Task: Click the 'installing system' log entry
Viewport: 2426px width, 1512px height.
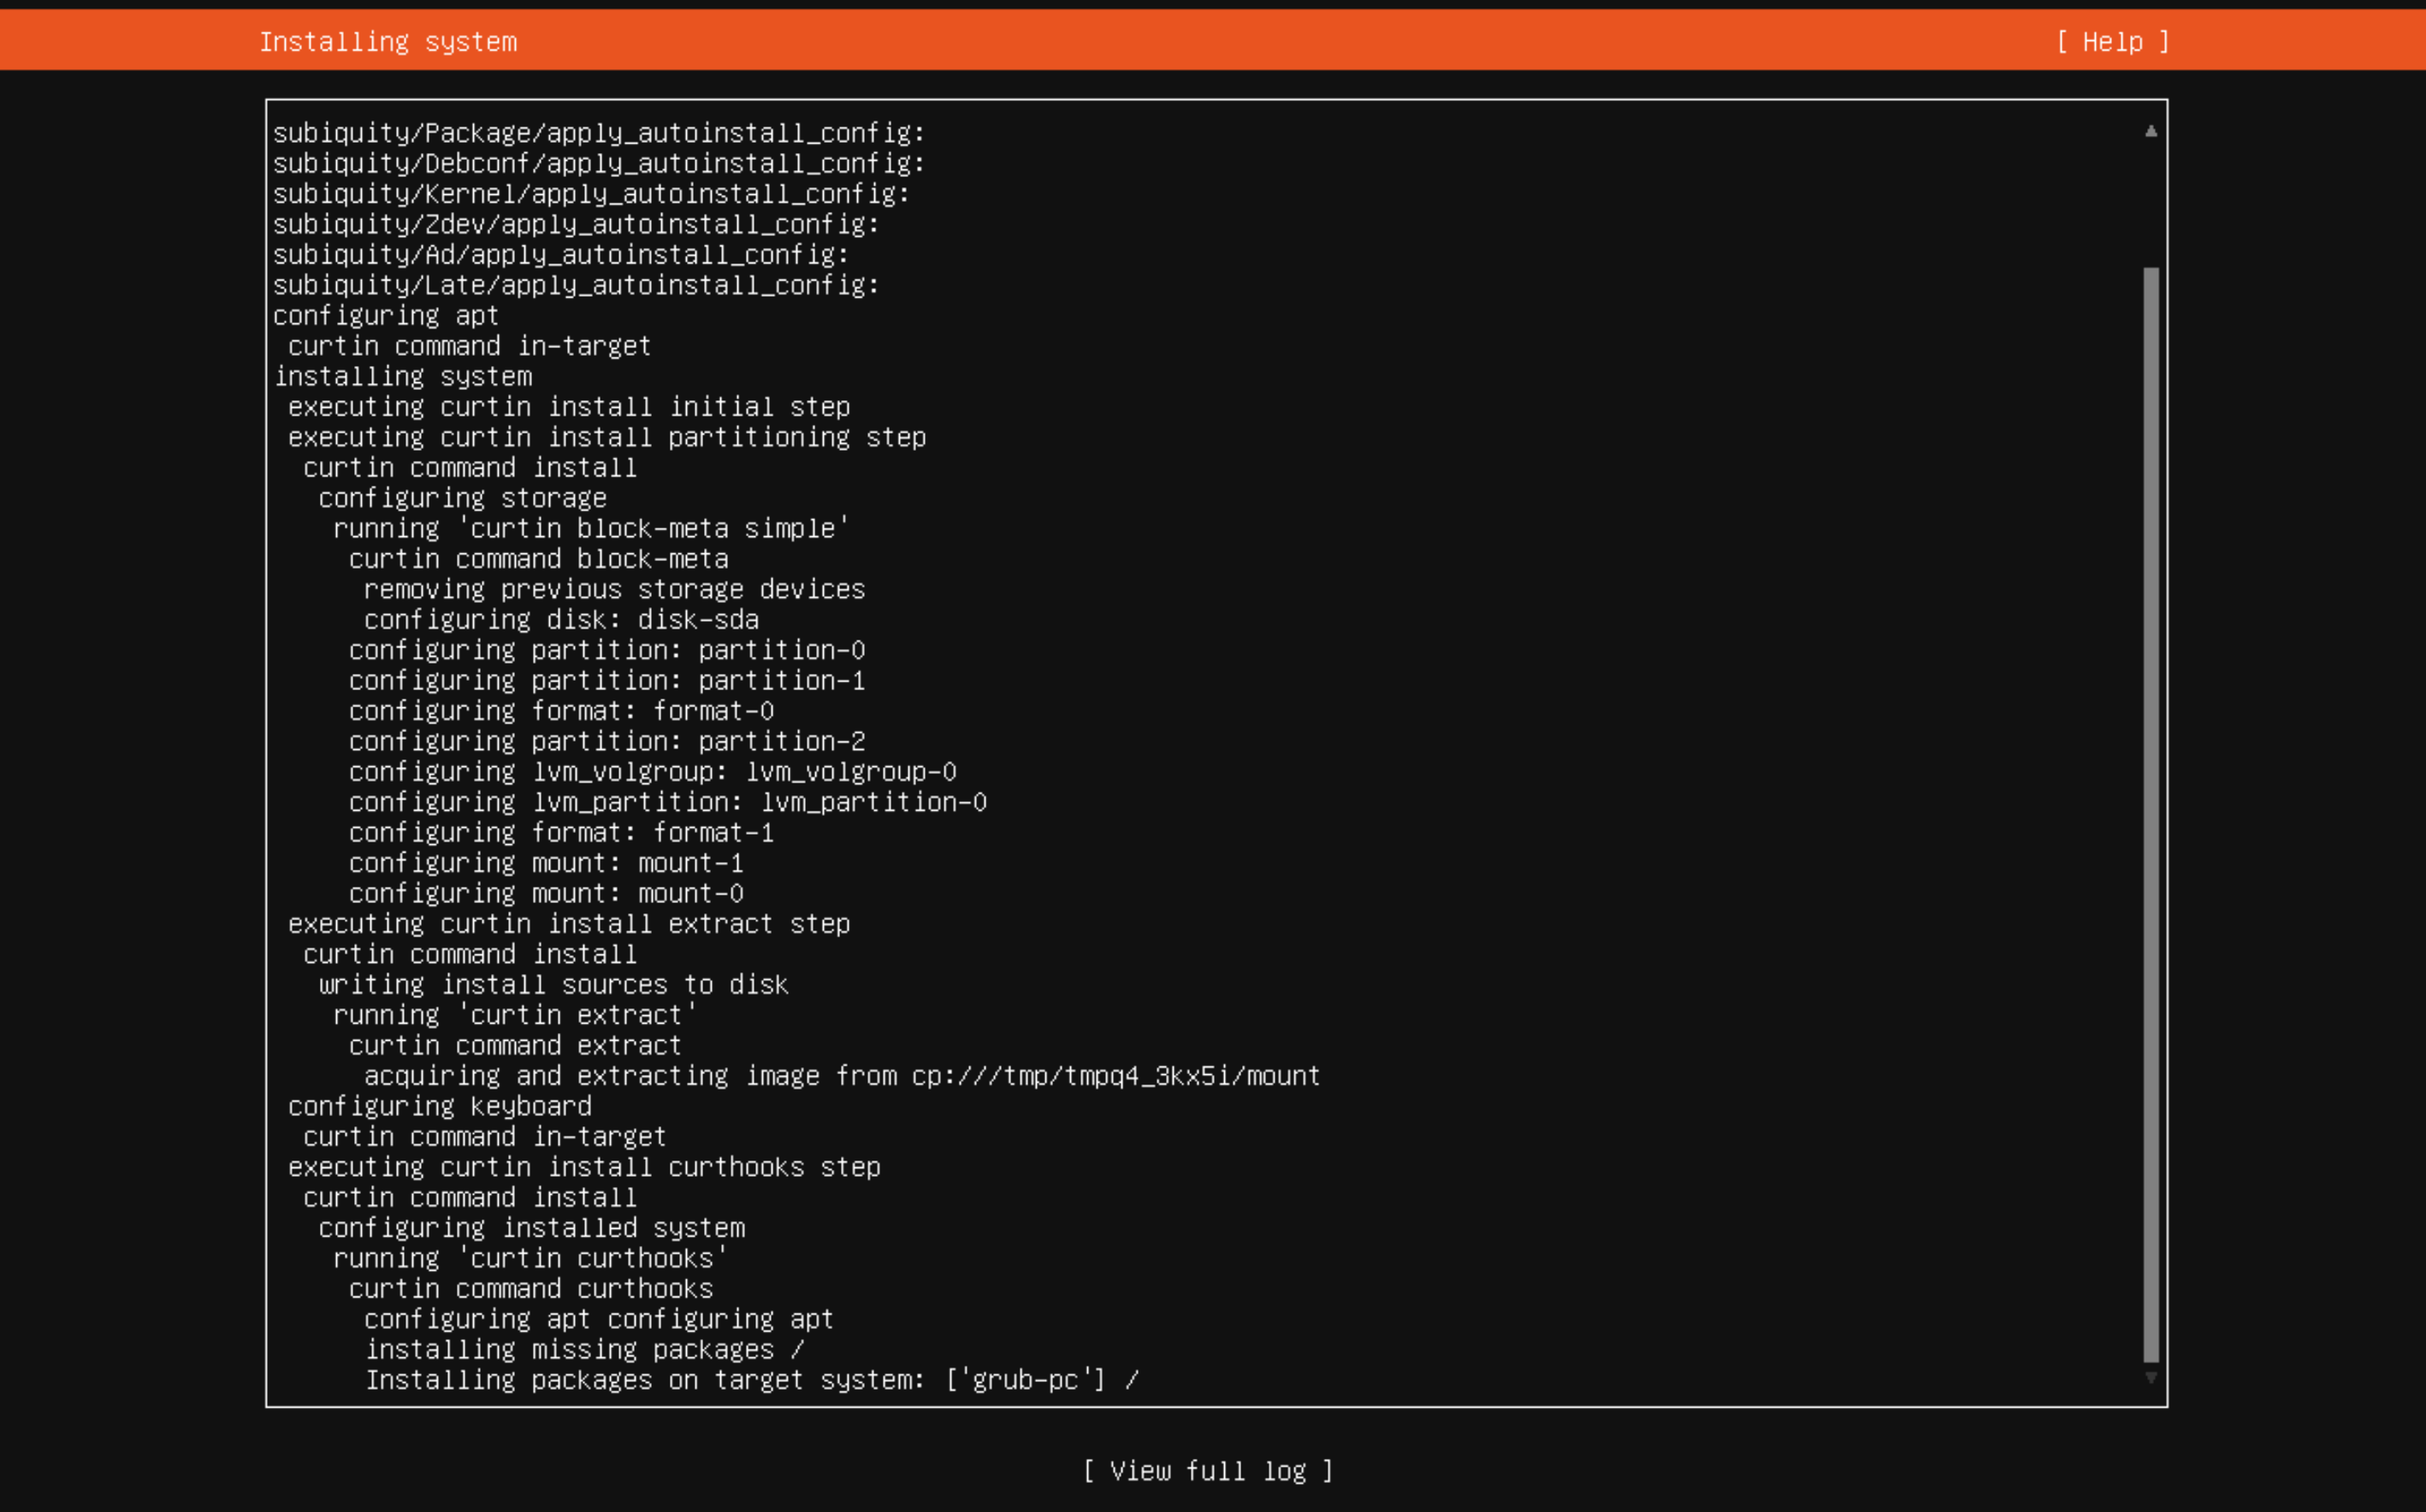Action: coord(403,377)
